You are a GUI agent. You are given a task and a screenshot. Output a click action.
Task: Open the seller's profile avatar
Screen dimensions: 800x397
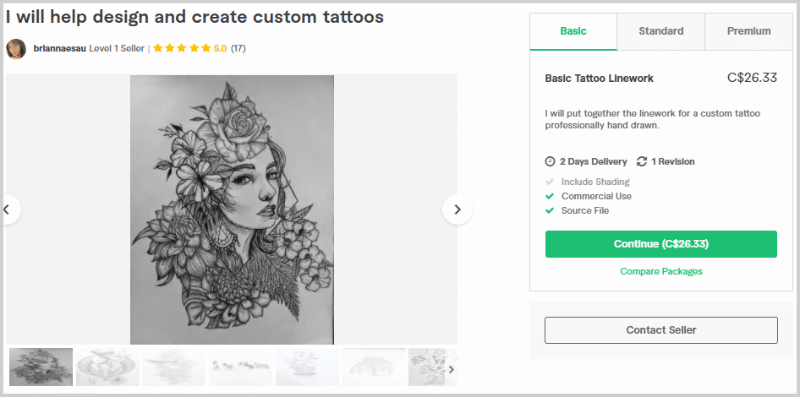[16, 48]
